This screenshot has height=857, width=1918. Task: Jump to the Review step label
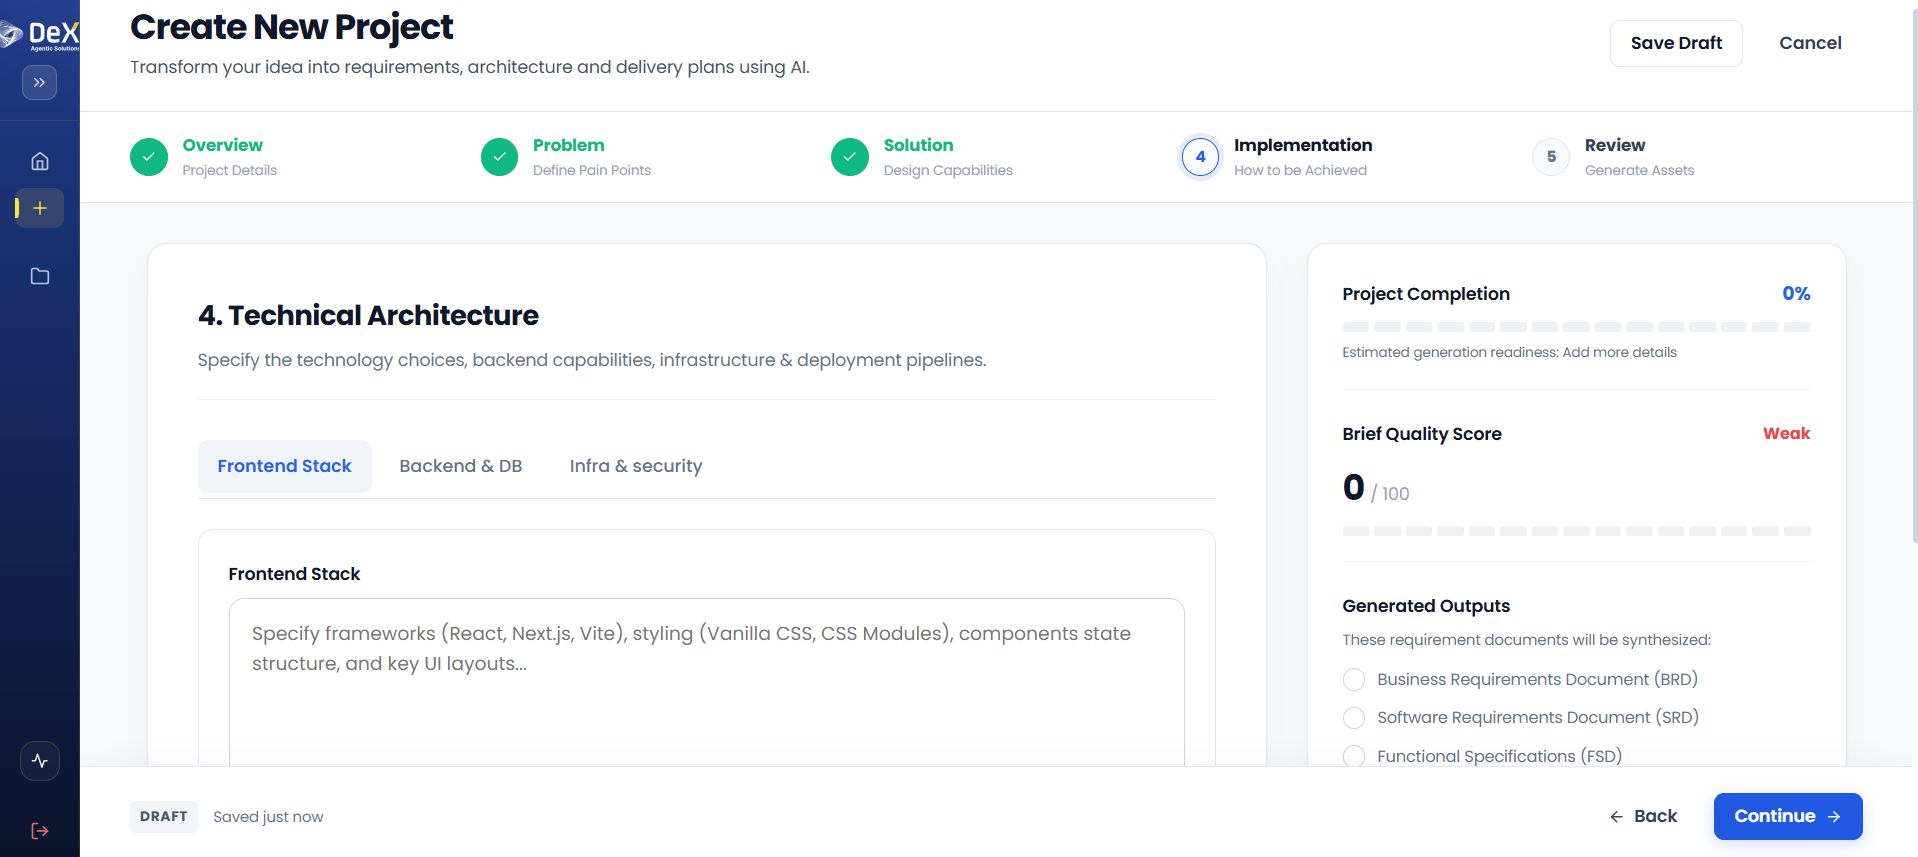point(1615,145)
